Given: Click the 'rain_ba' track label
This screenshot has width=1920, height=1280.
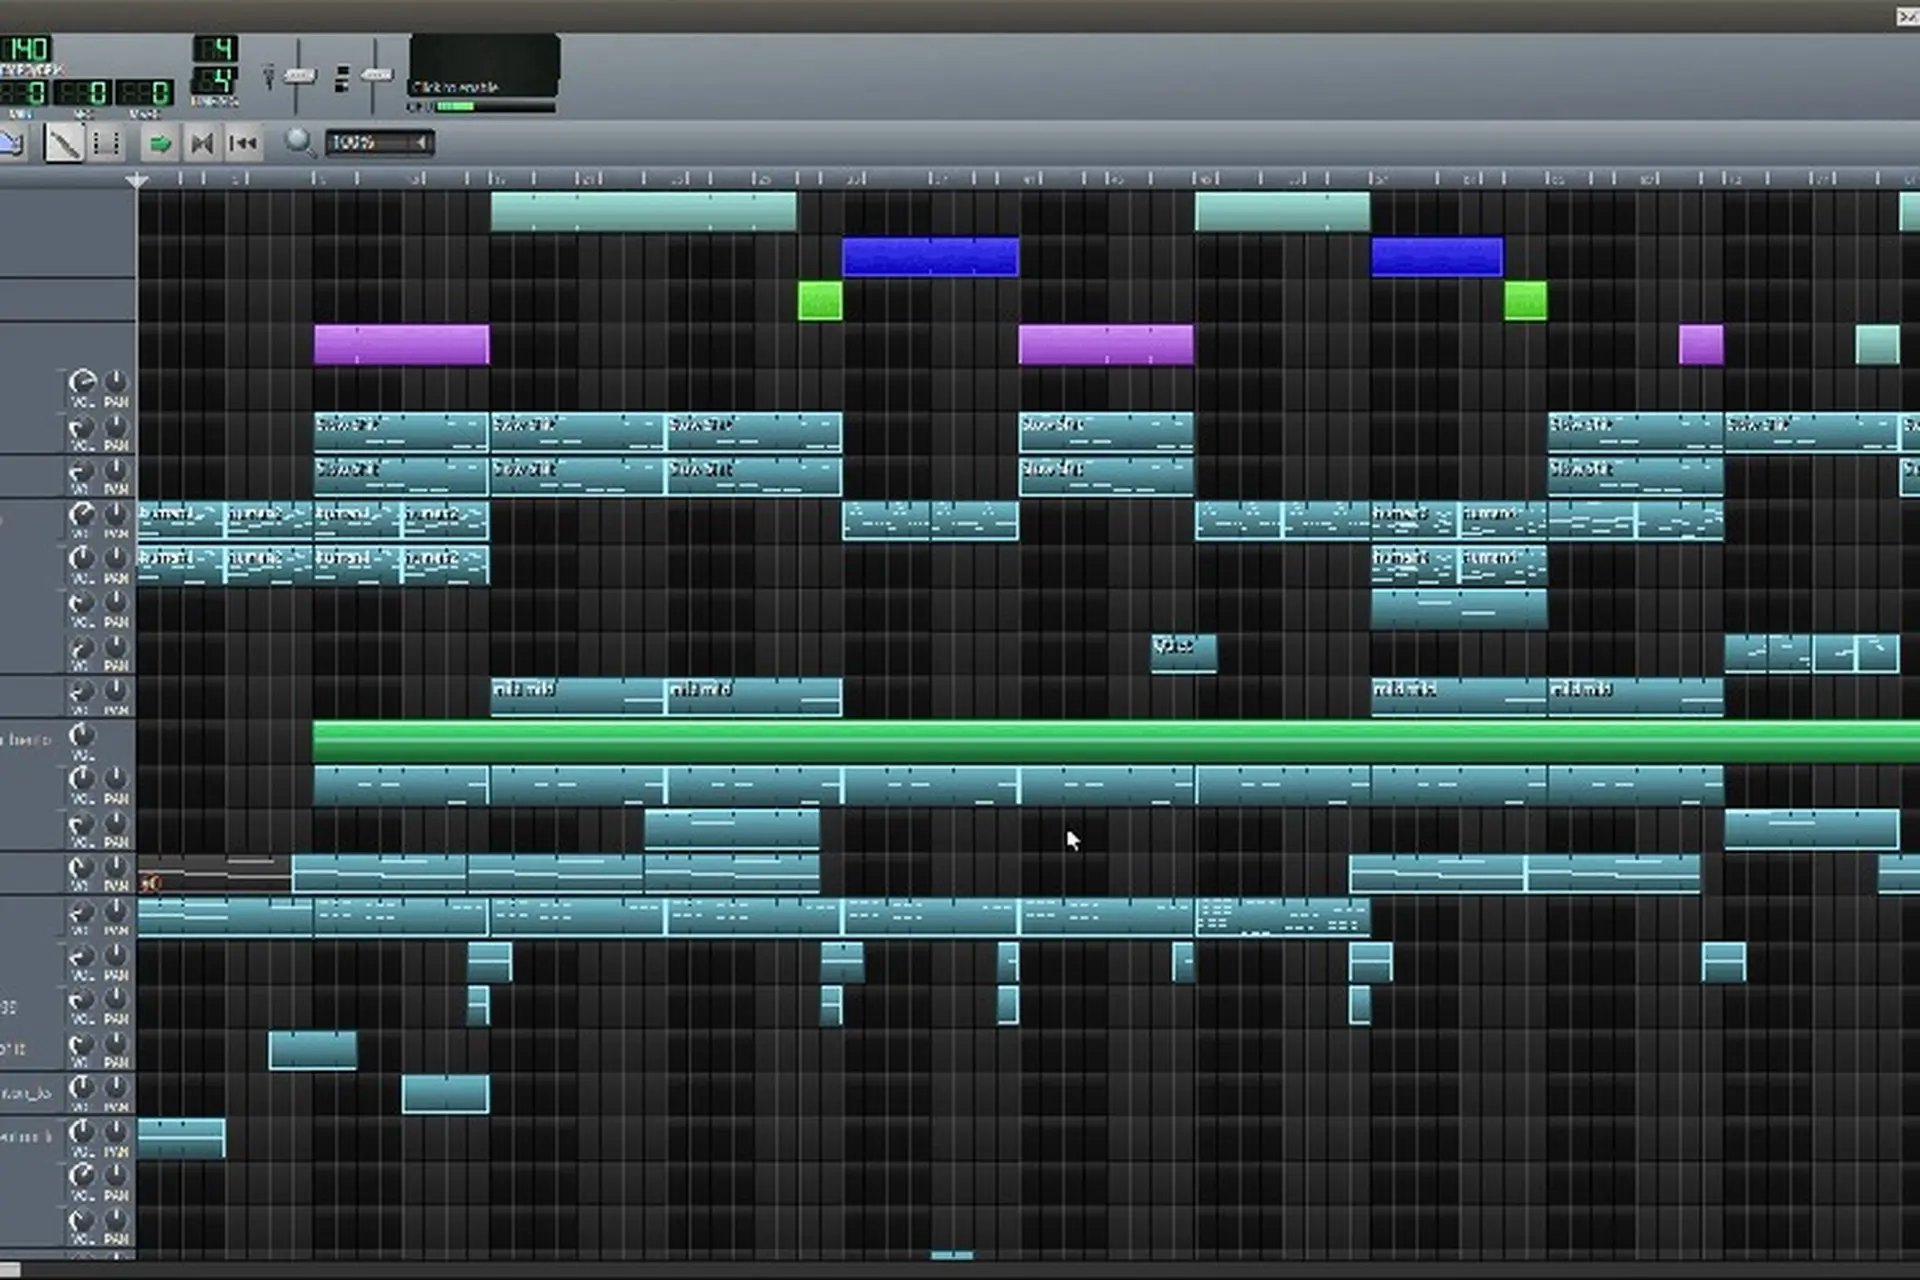Looking at the screenshot, I should [x=26, y=1093].
